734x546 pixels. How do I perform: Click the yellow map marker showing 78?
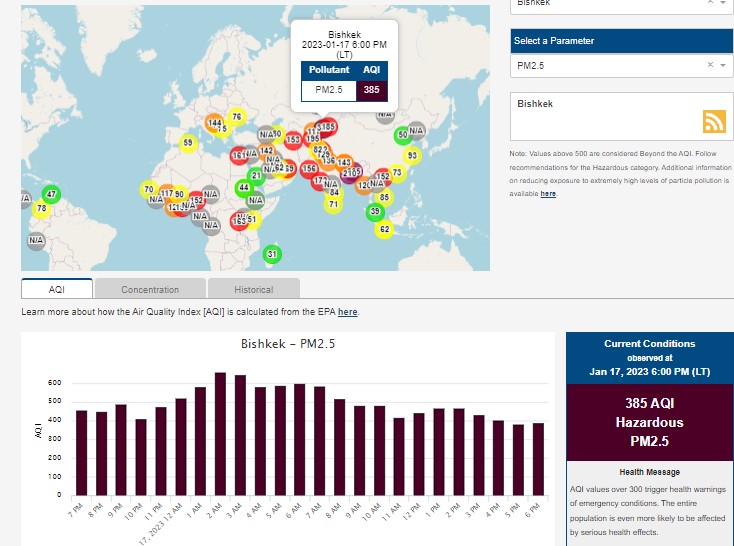click(x=41, y=209)
